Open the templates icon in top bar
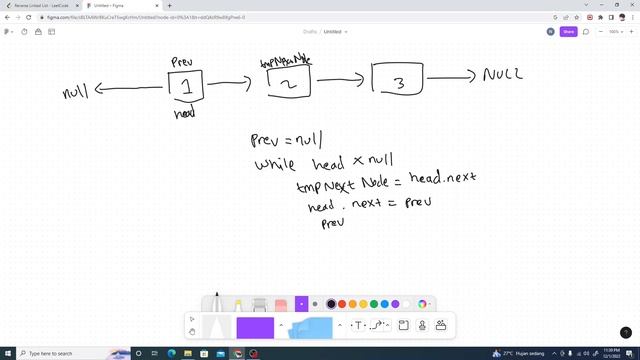Image resolution: width=640 pixels, height=360 pixels. (51, 31)
